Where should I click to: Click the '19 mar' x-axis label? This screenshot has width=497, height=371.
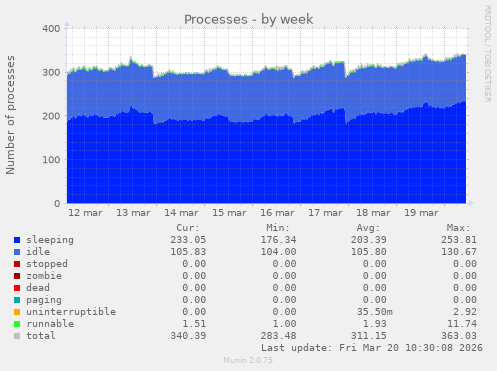(421, 213)
